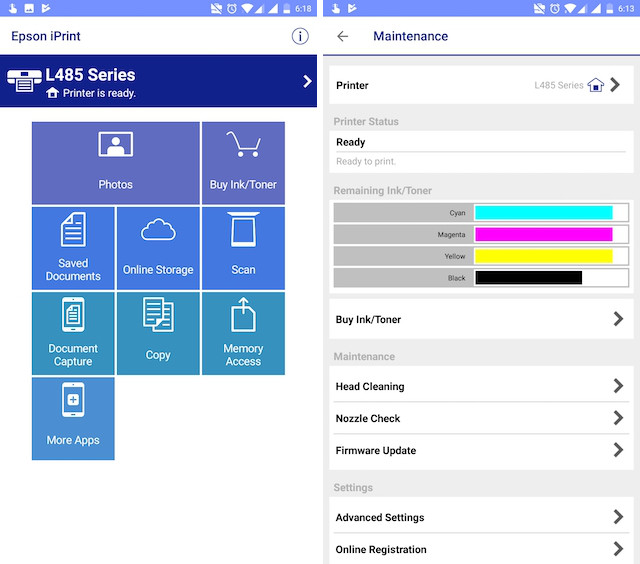Select Firmware Update option
Viewport: 640px width, 564px height.
click(x=480, y=450)
